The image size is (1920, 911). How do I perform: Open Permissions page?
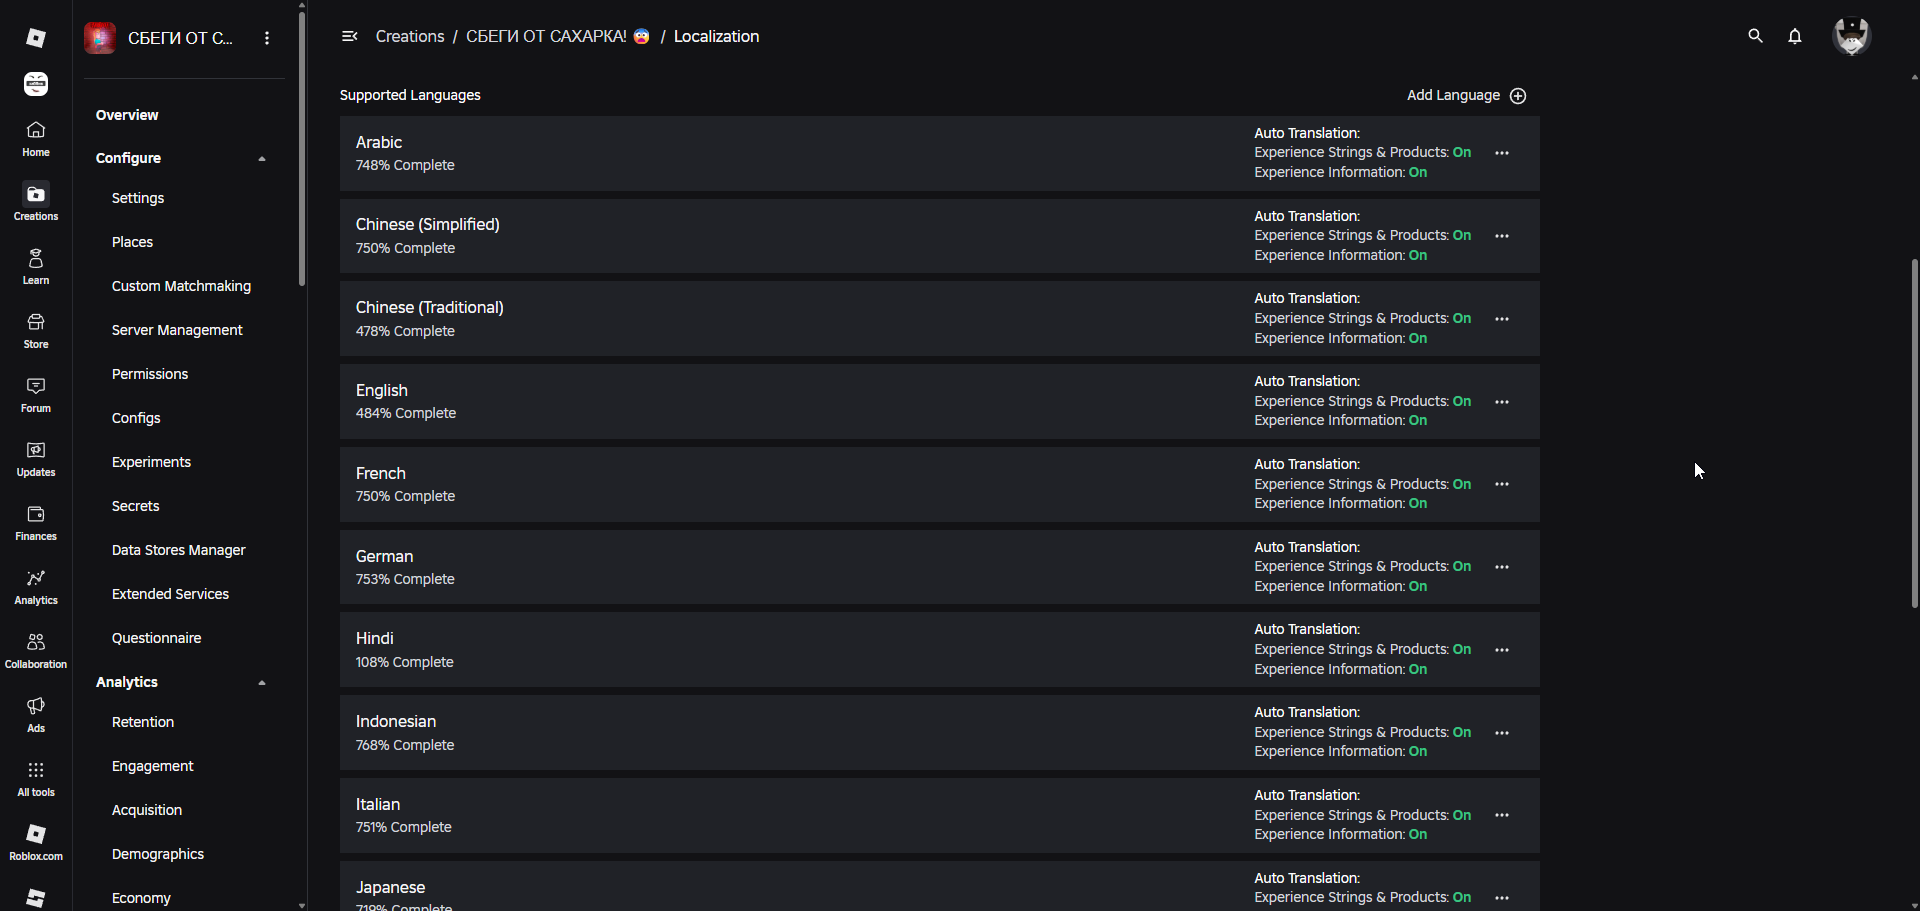pyautogui.click(x=150, y=374)
